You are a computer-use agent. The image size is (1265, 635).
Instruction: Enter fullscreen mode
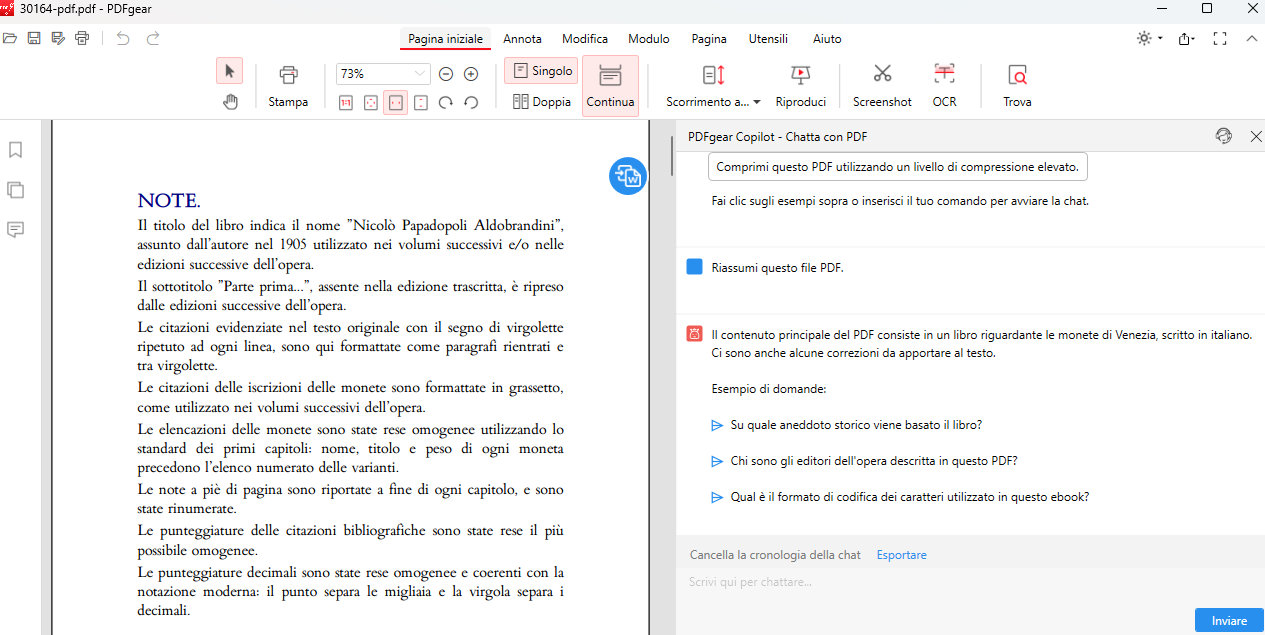[x=1219, y=39]
